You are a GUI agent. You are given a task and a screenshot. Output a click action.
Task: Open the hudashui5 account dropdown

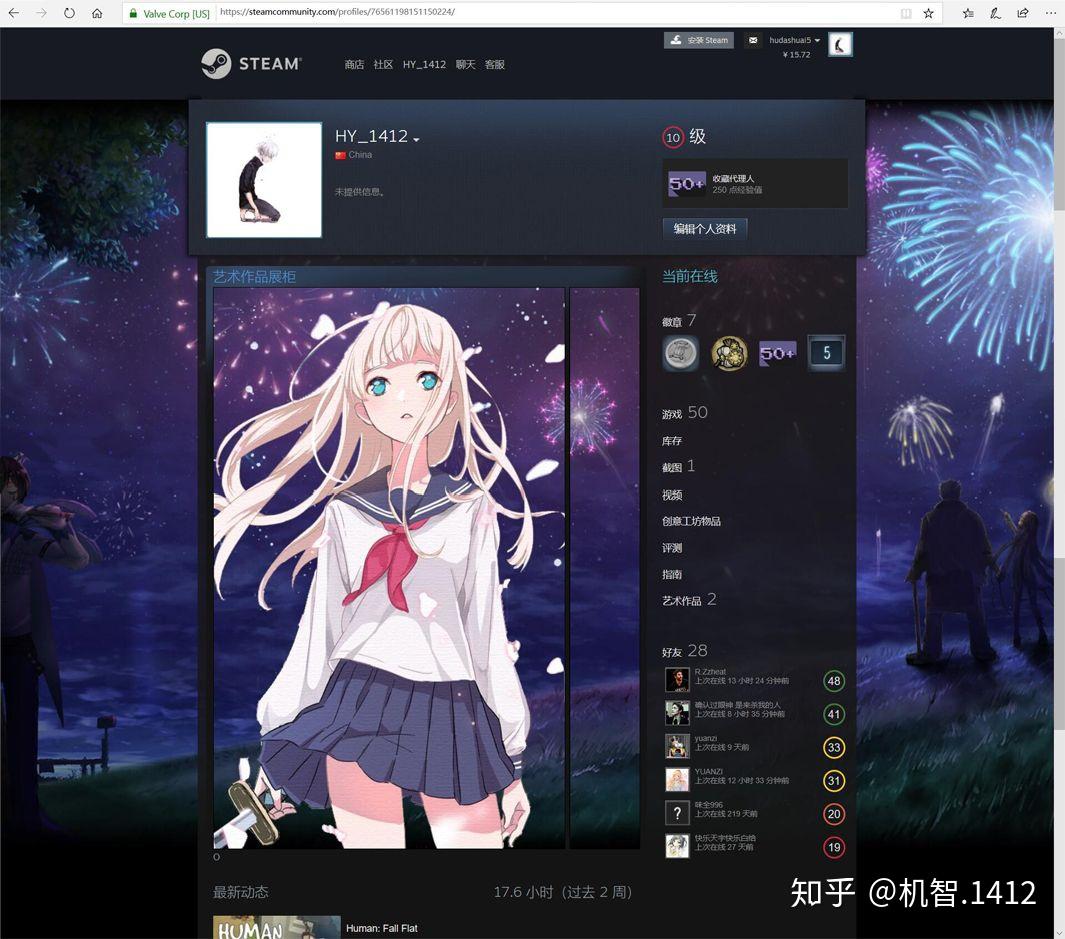[x=791, y=40]
